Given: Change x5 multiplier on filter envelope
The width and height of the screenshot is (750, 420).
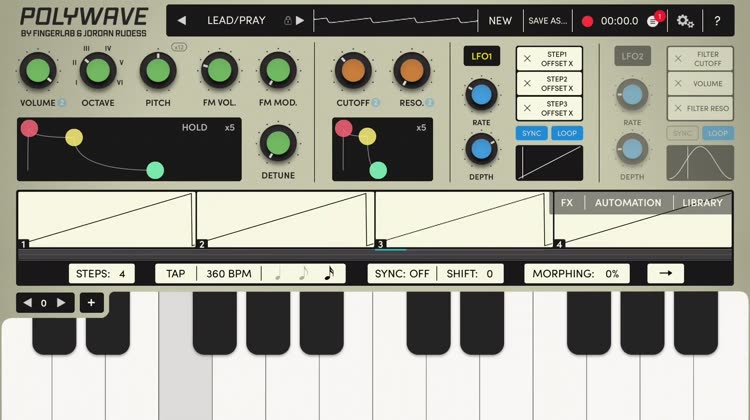Looking at the screenshot, I should (x=421, y=128).
